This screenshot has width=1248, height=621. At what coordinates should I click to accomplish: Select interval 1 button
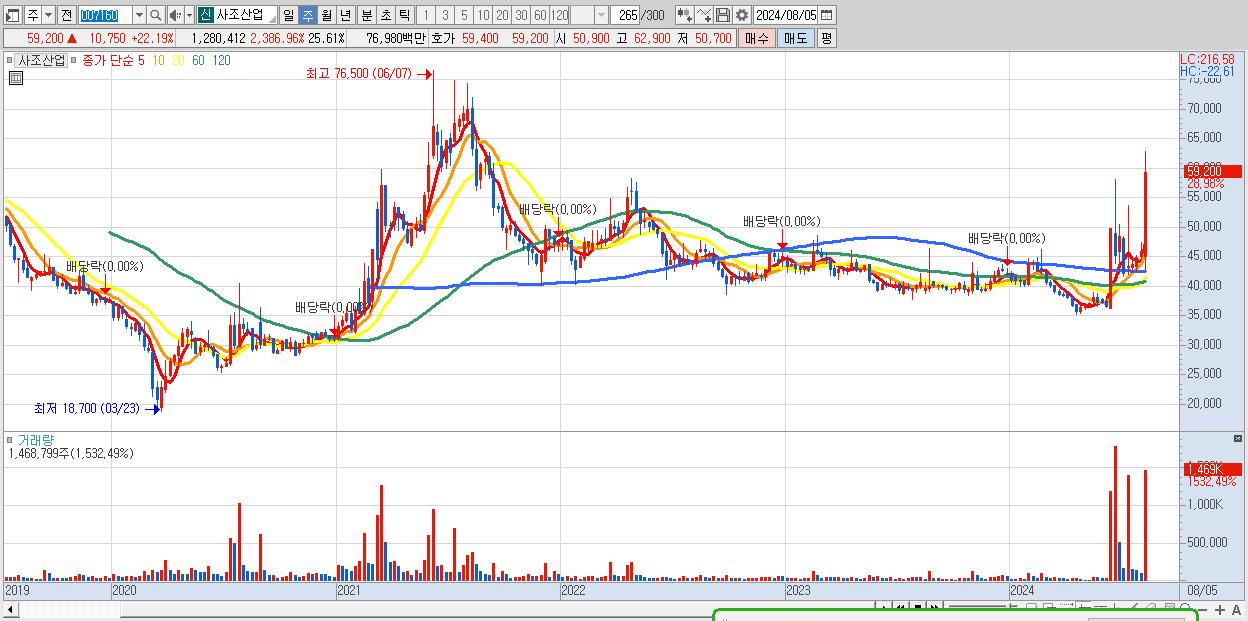click(426, 15)
